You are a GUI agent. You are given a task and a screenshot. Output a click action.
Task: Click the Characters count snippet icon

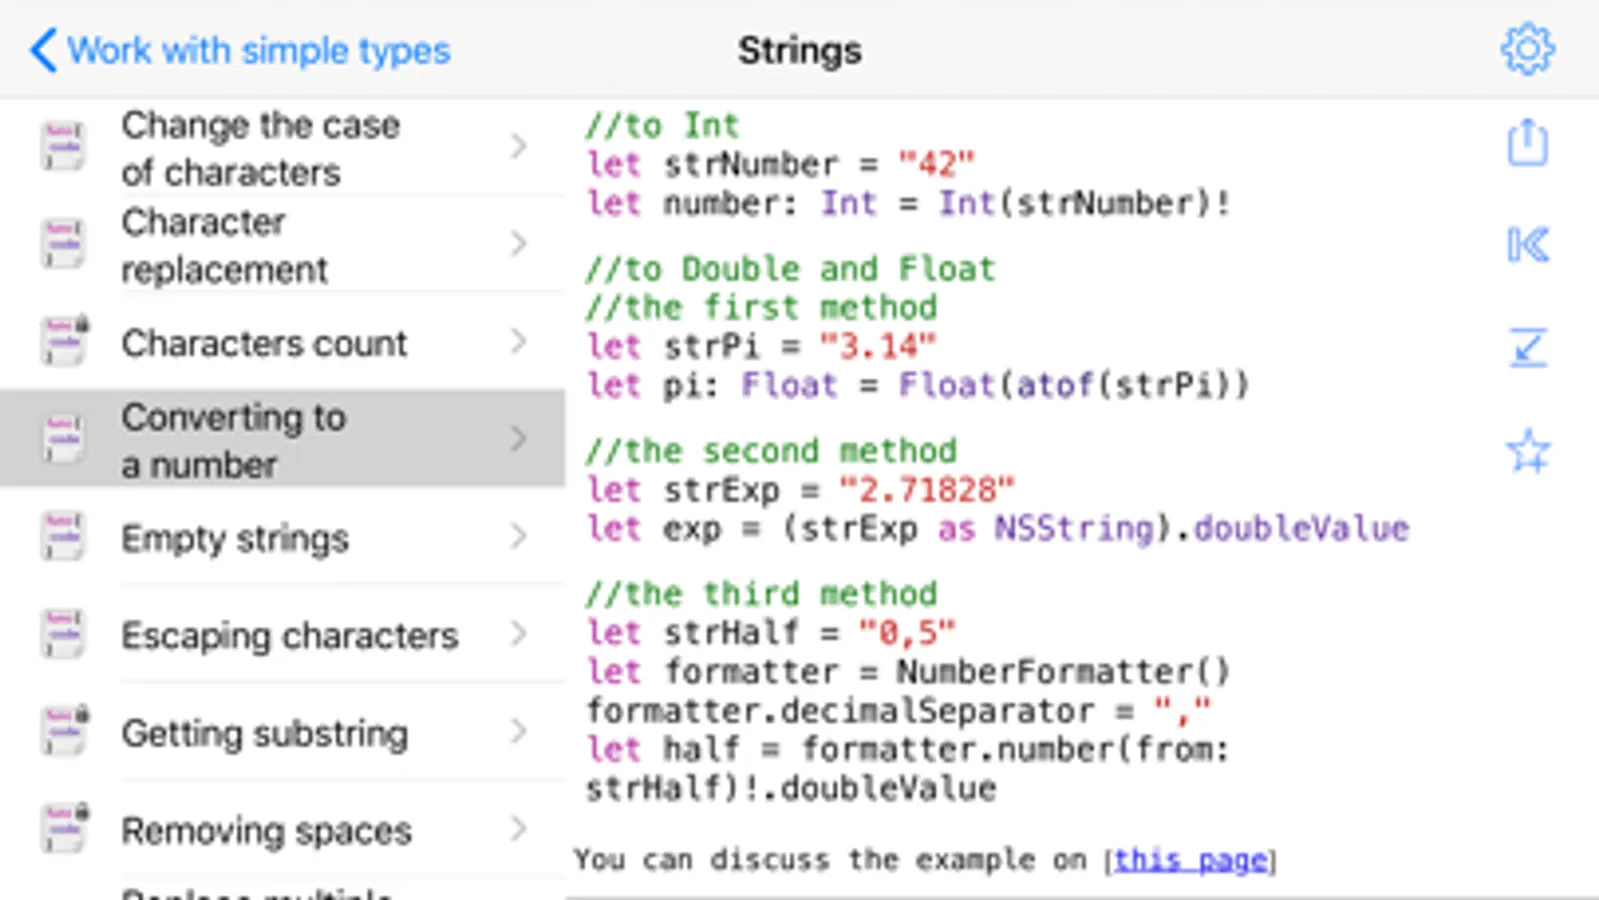point(64,342)
